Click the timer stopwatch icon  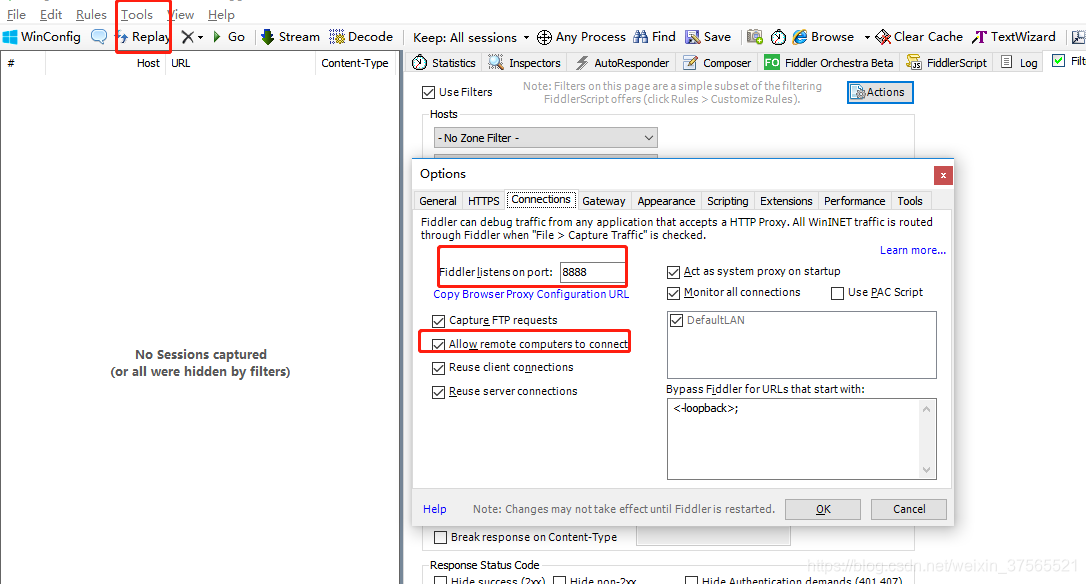click(x=778, y=37)
